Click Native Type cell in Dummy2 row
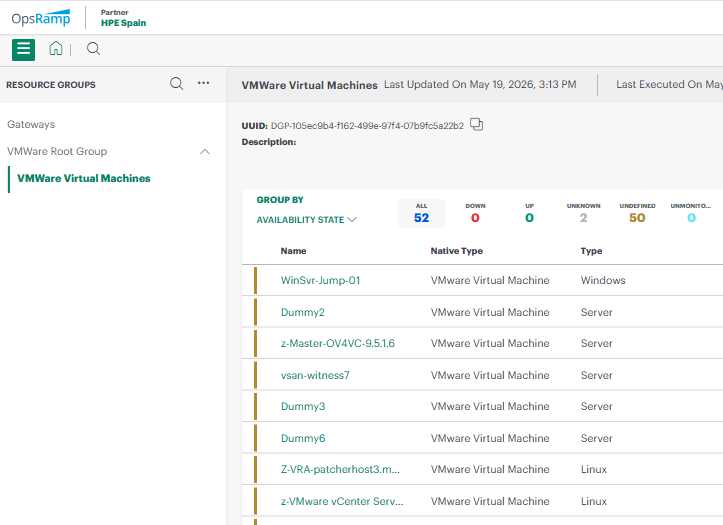The width and height of the screenshot is (723, 525). tap(490, 312)
